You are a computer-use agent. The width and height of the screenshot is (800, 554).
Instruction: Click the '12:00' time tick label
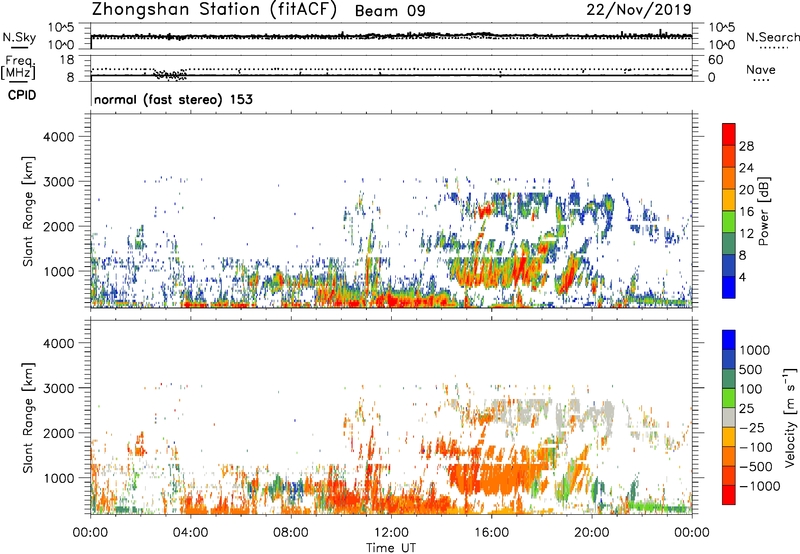pos(391,533)
